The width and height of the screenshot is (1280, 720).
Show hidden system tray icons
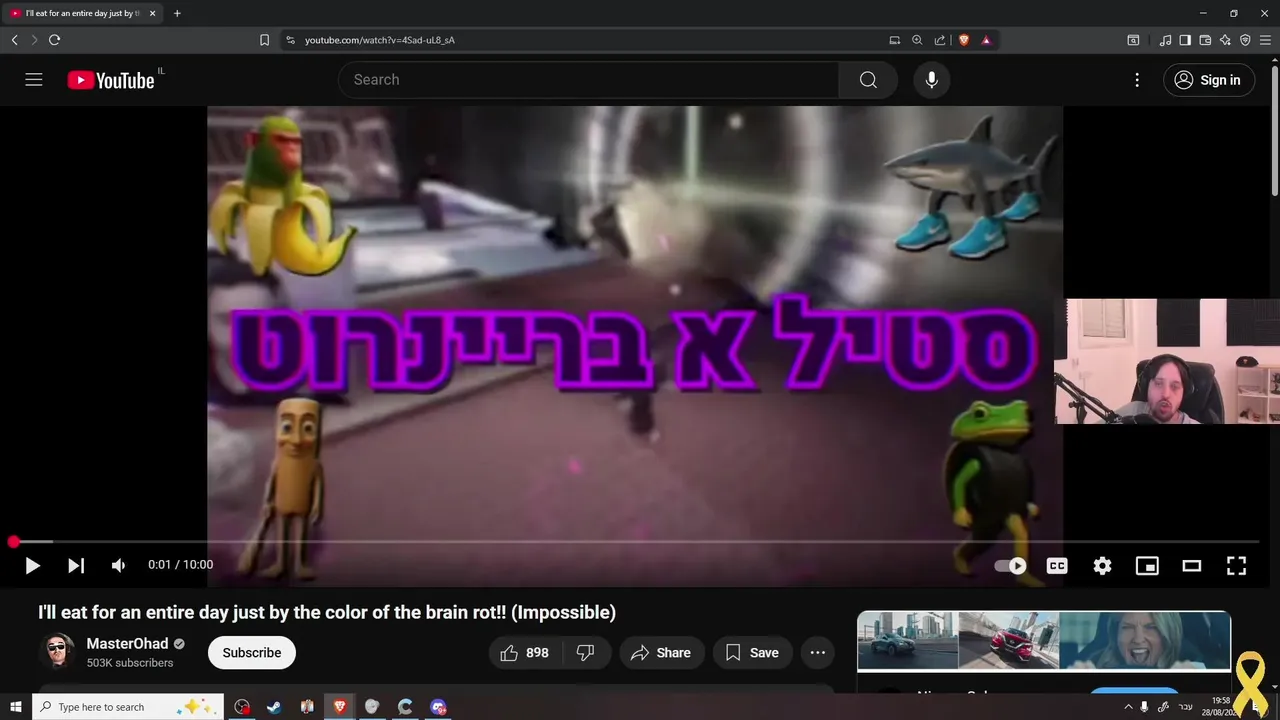tap(1129, 707)
